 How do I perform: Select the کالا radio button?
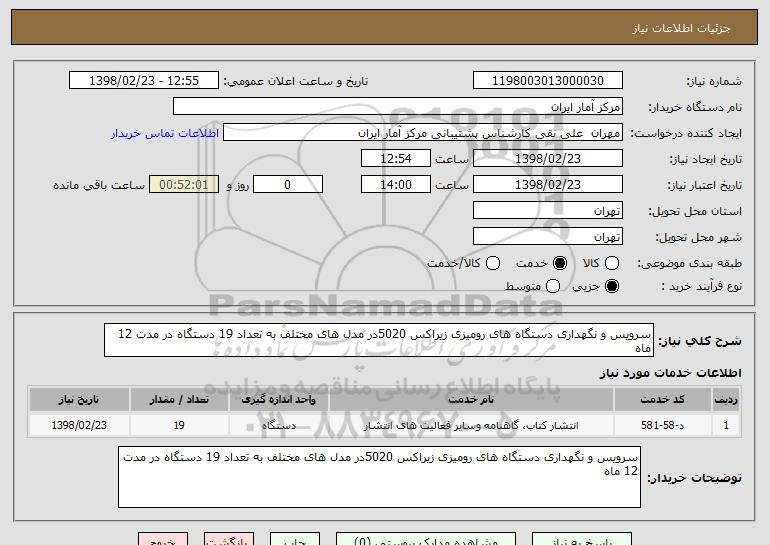click(x=612, y=263)
